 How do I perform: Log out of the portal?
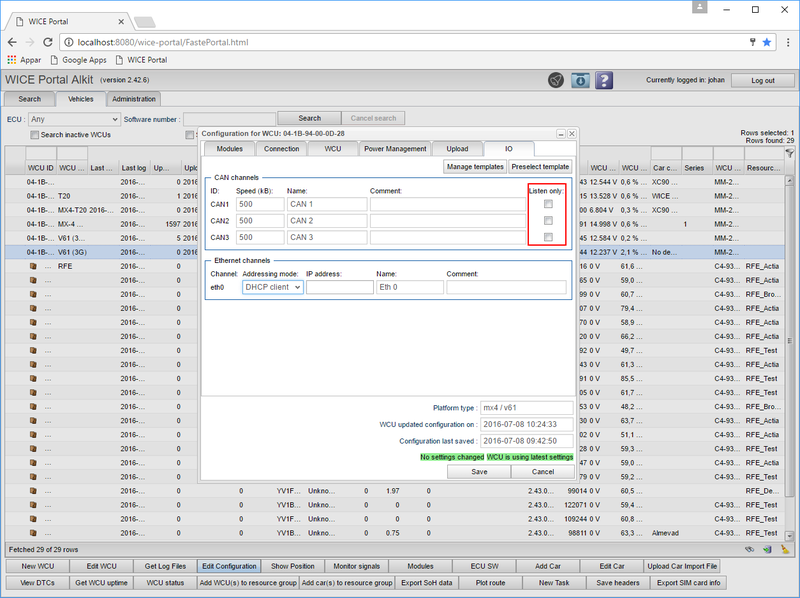point(763,81)
